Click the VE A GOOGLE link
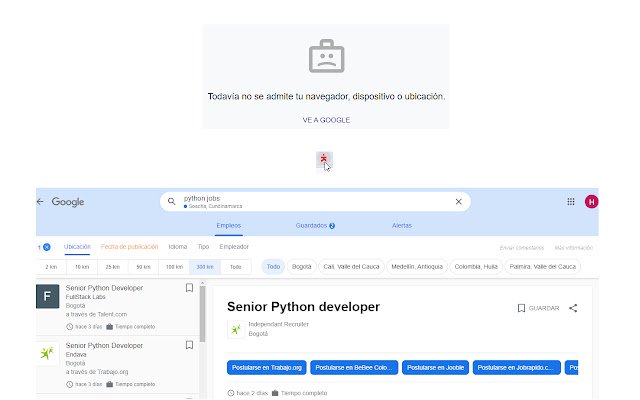Viewport: 640px width, 400px height. (326, 120)
